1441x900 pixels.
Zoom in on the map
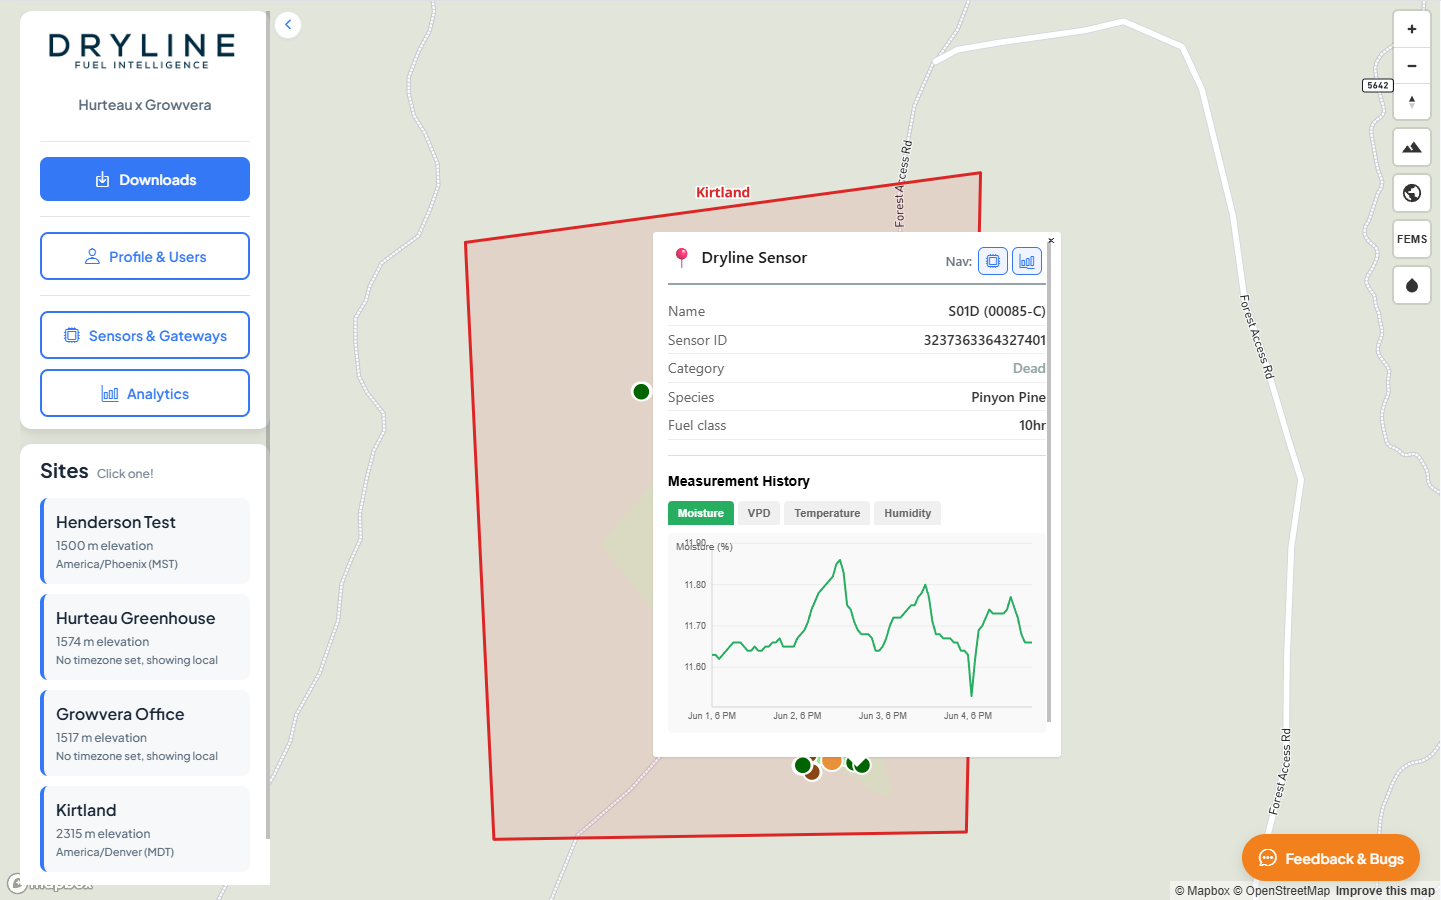tap(1412, 29)
